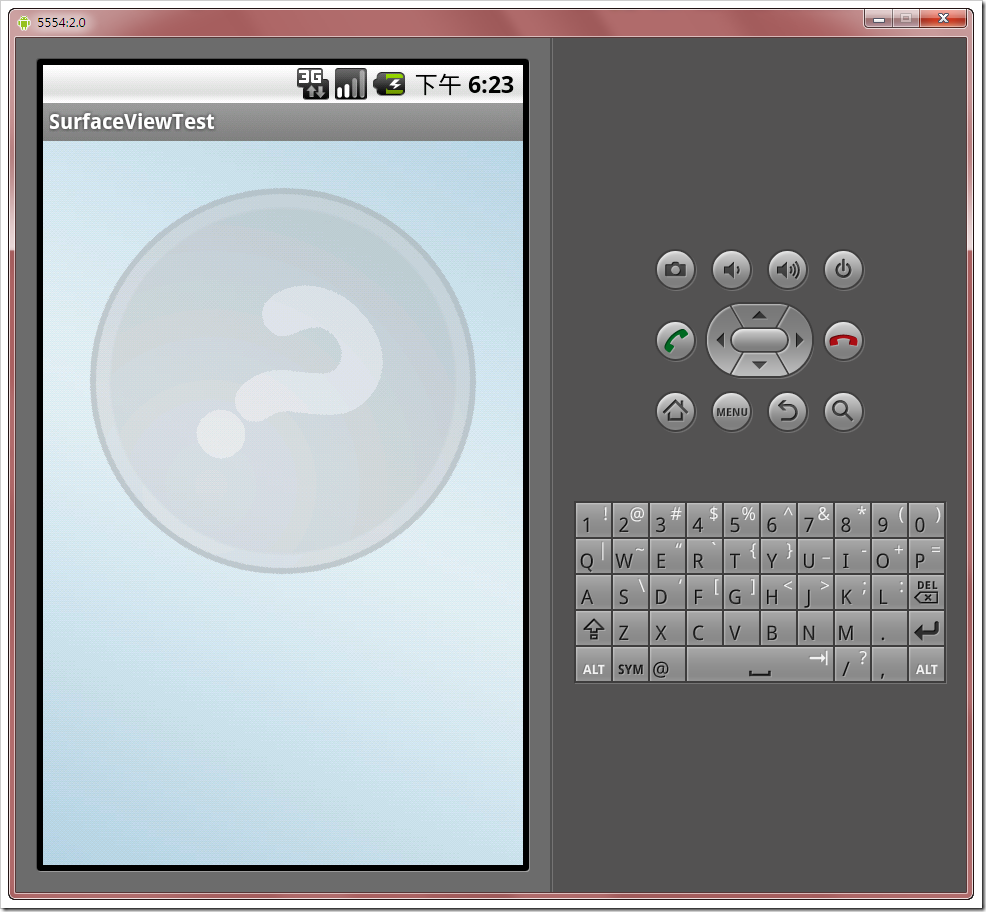The image size is (986, 912).
Task: Click the Enter return key
Action: 926,629
